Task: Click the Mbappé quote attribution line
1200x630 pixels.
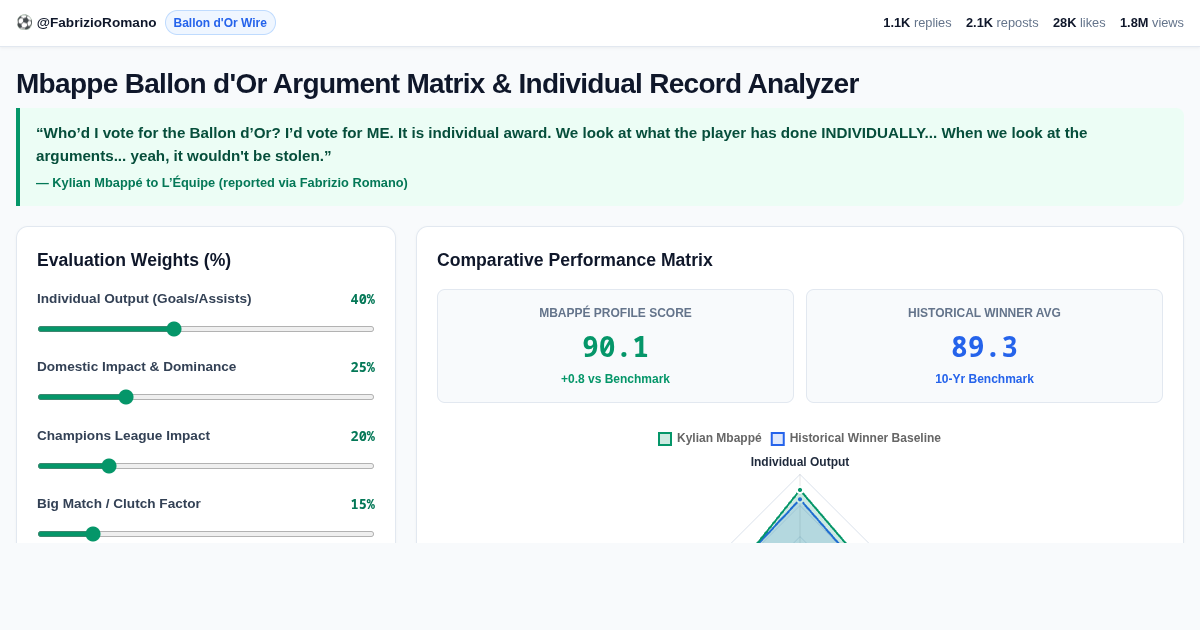Action: 222,183
